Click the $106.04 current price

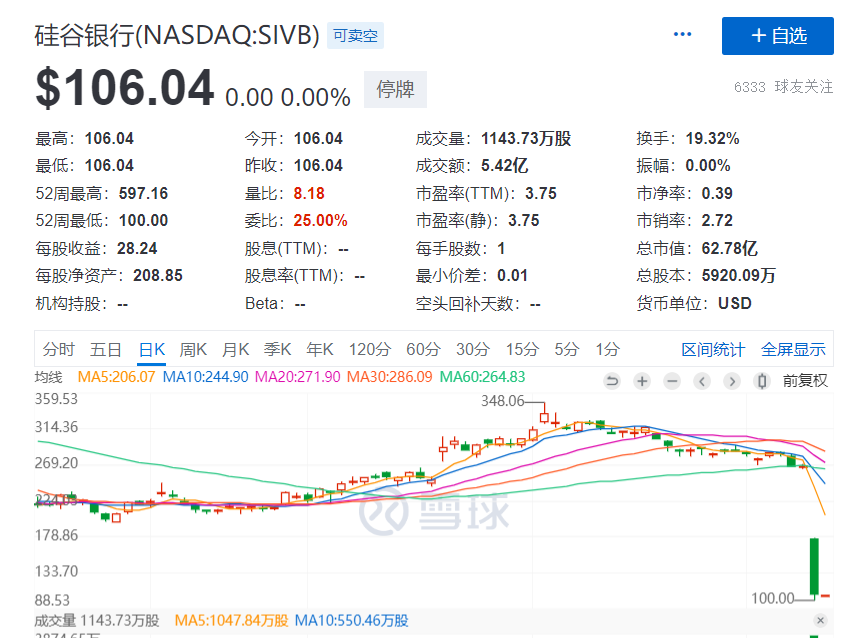(x=125, y=88)
